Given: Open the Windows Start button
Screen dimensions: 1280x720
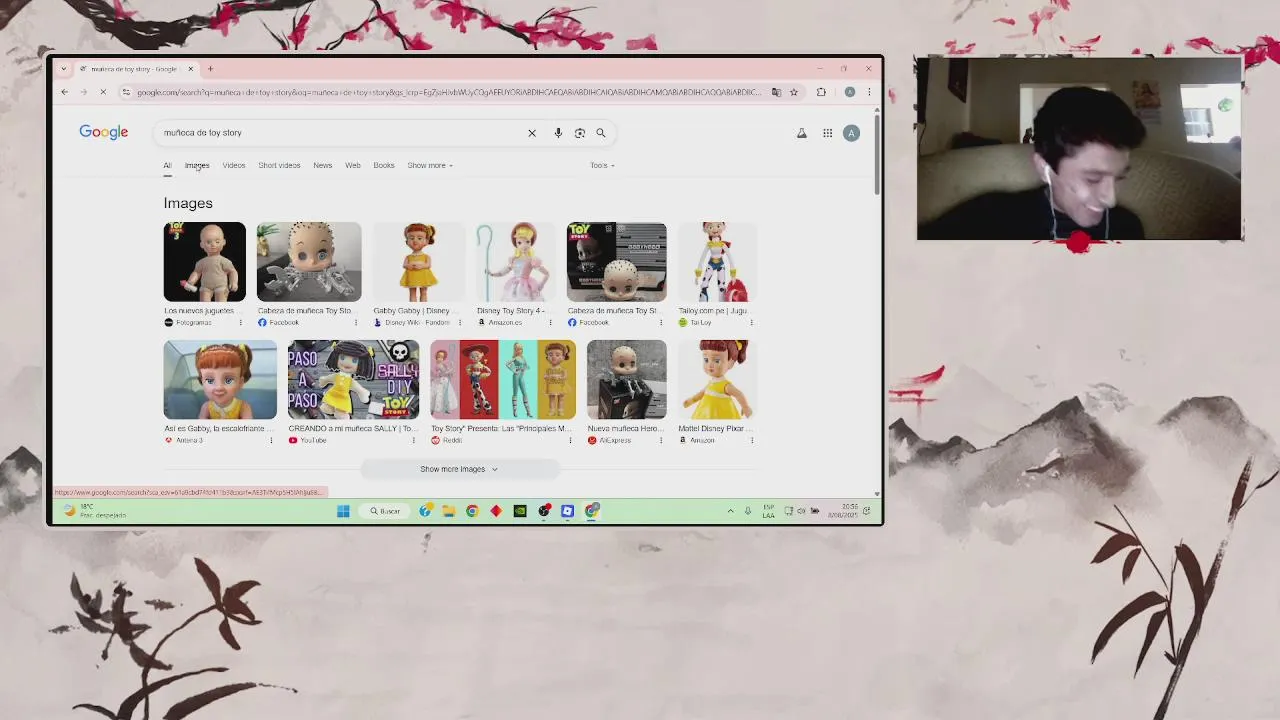Looking at the screenshot, I should pyautogui.click(x=343, y=511).
